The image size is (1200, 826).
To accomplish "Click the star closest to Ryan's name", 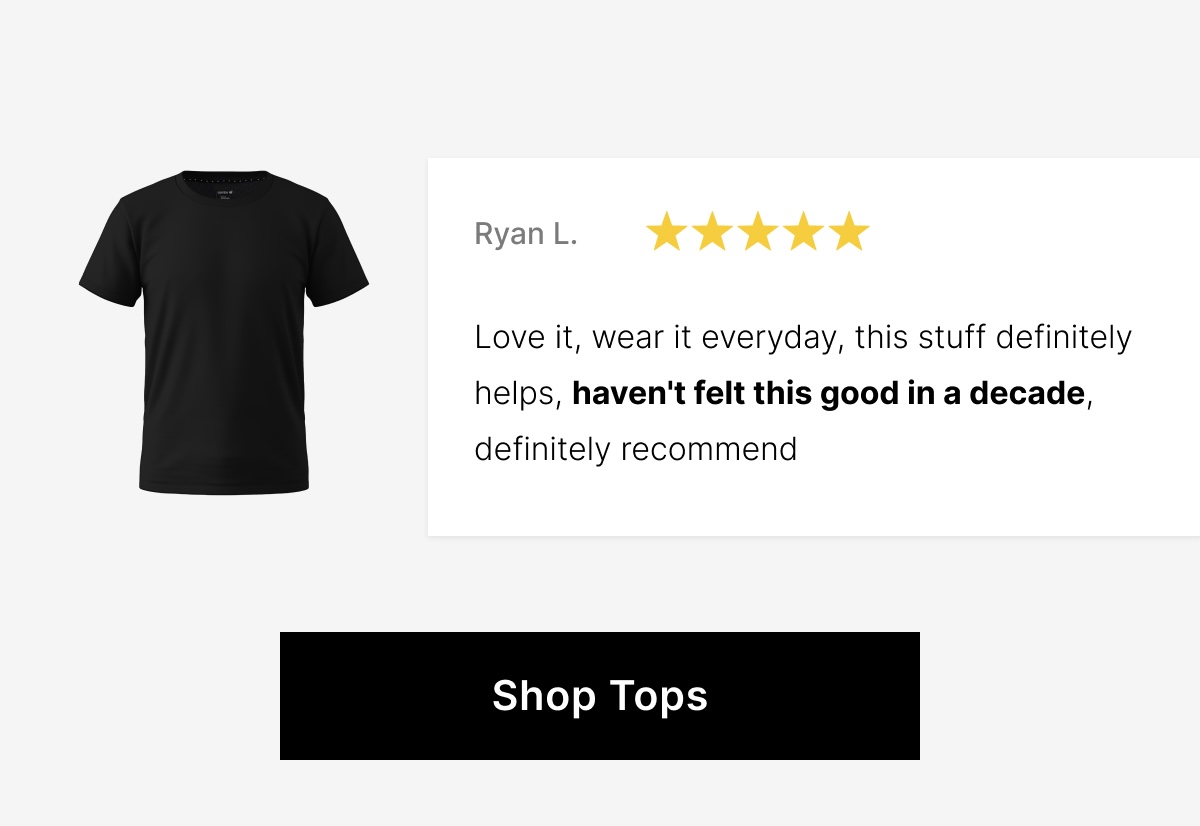I will click(x=665, y=232).
